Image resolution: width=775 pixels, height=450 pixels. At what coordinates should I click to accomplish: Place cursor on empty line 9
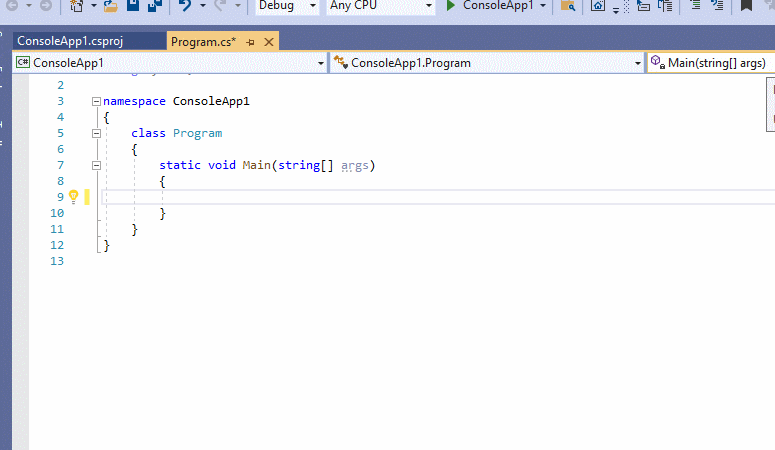(x=438, y=197)
